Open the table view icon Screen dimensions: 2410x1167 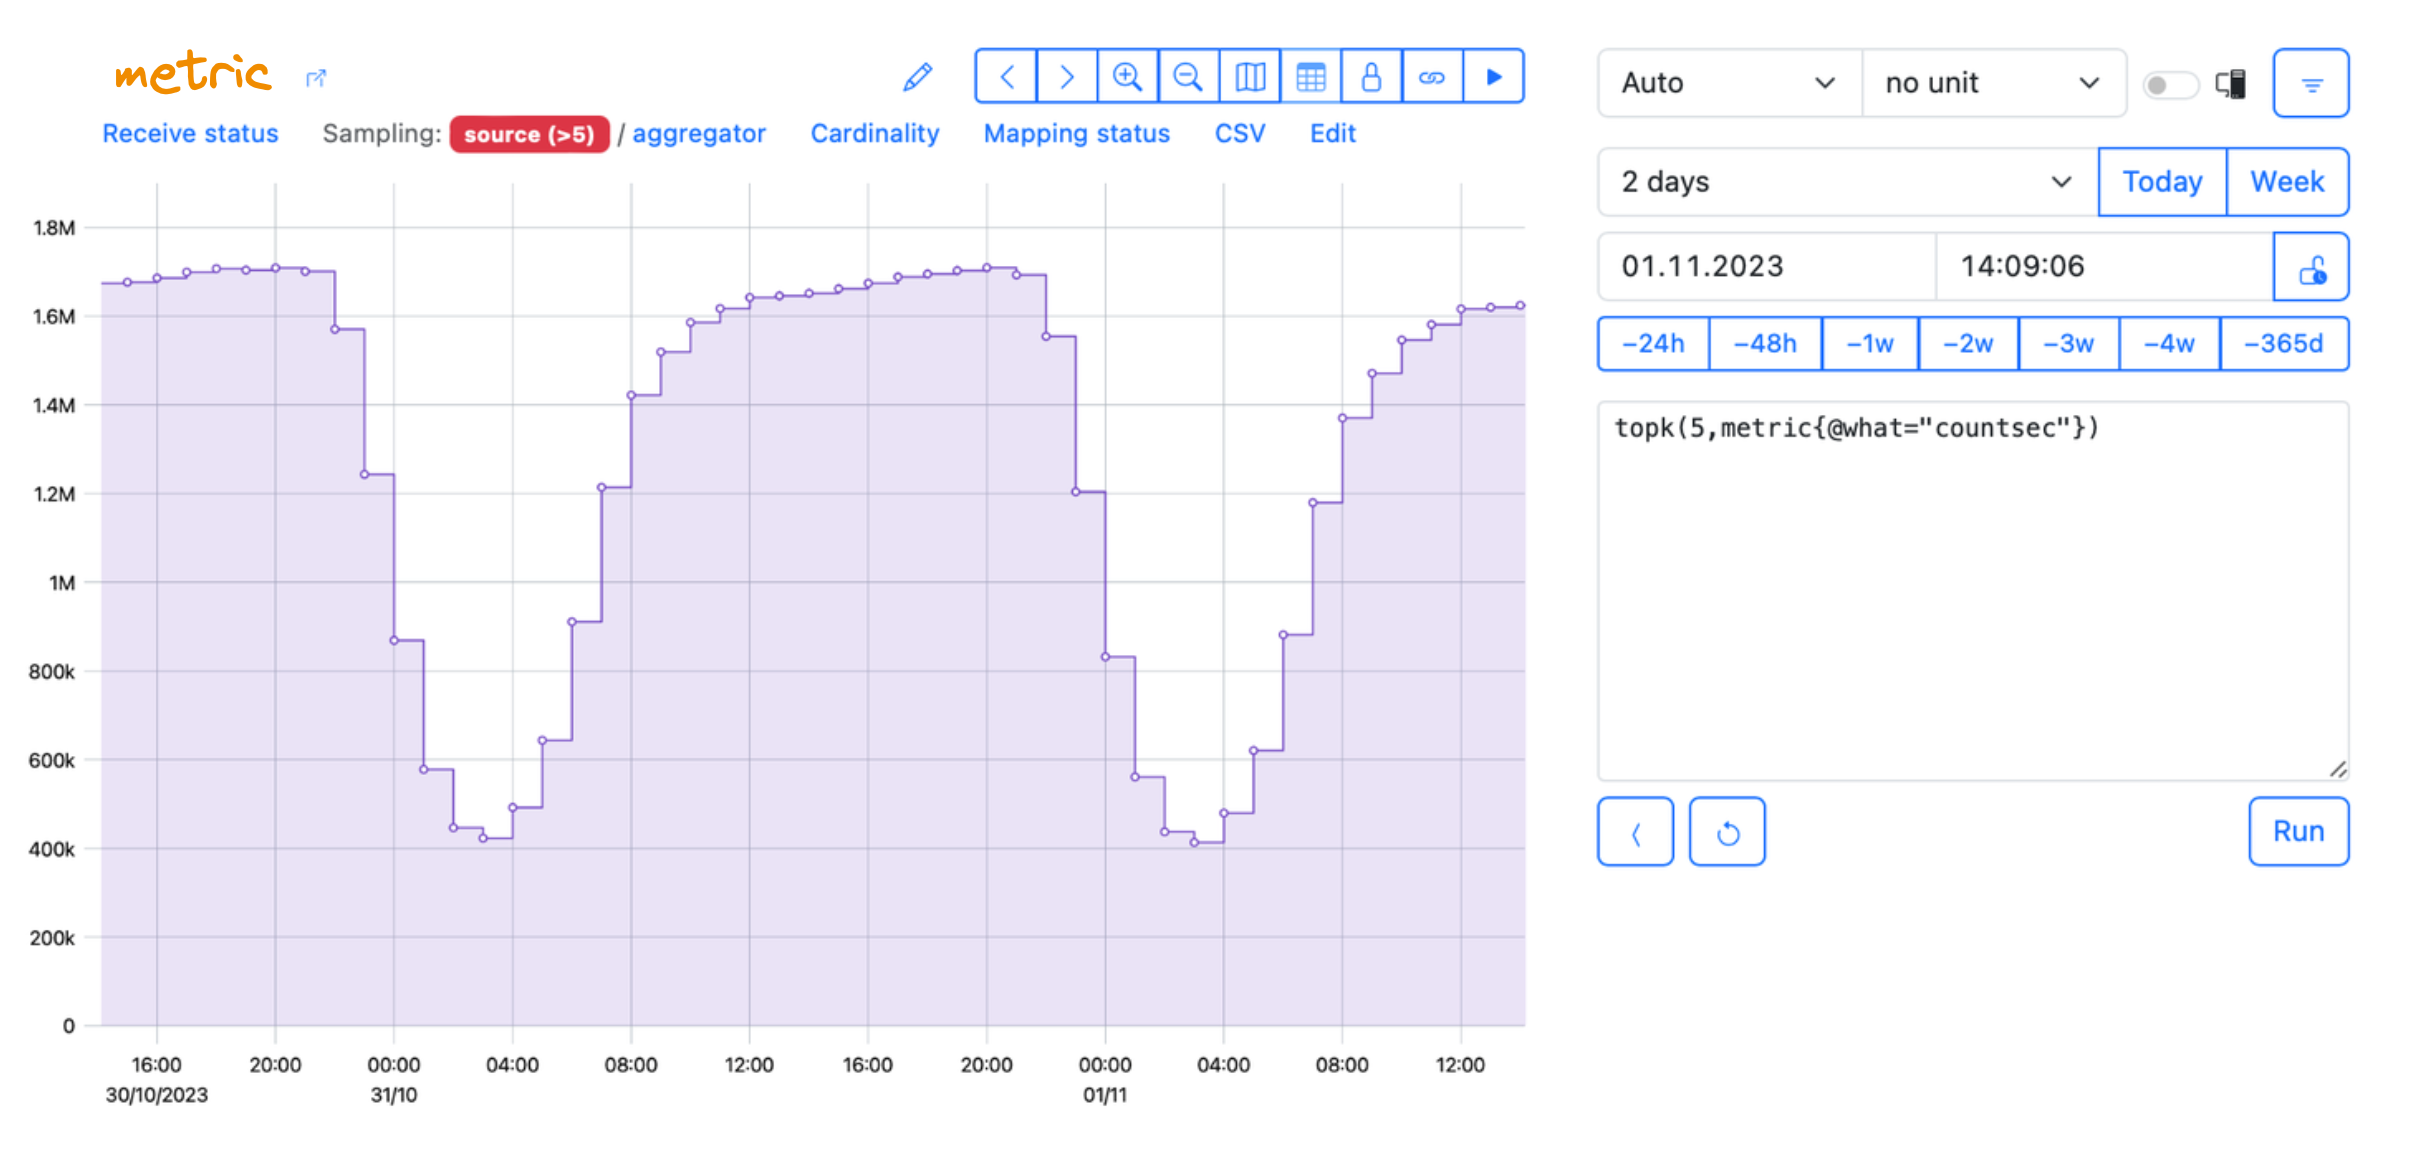click(x=1310, y=76)
